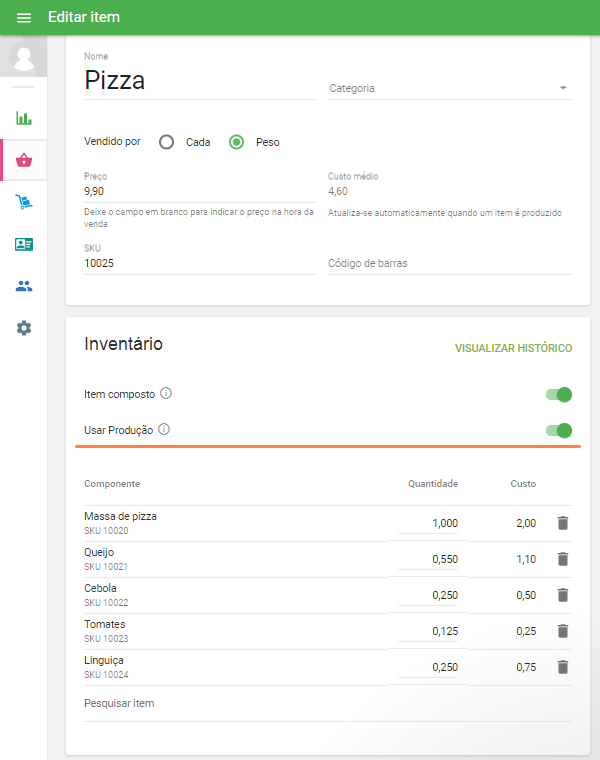Screen dimensions: 600x760
Task: Select the Peso radio button
Action: click(x=237, y=142)
